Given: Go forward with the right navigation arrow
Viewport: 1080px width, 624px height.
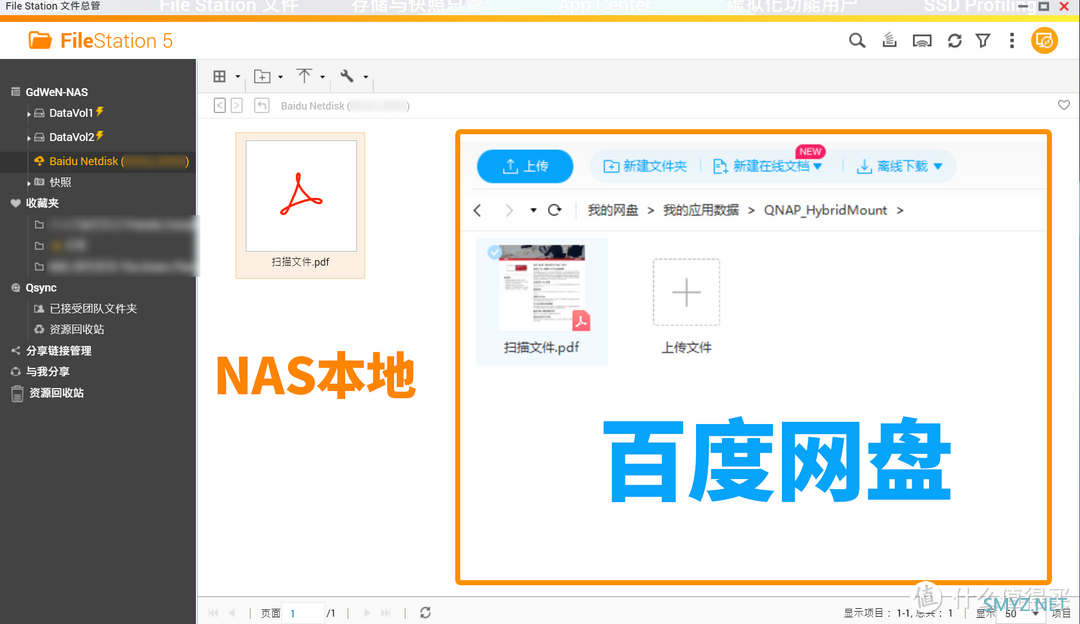Looking at the screenshot, I should (x=236, y=105).
